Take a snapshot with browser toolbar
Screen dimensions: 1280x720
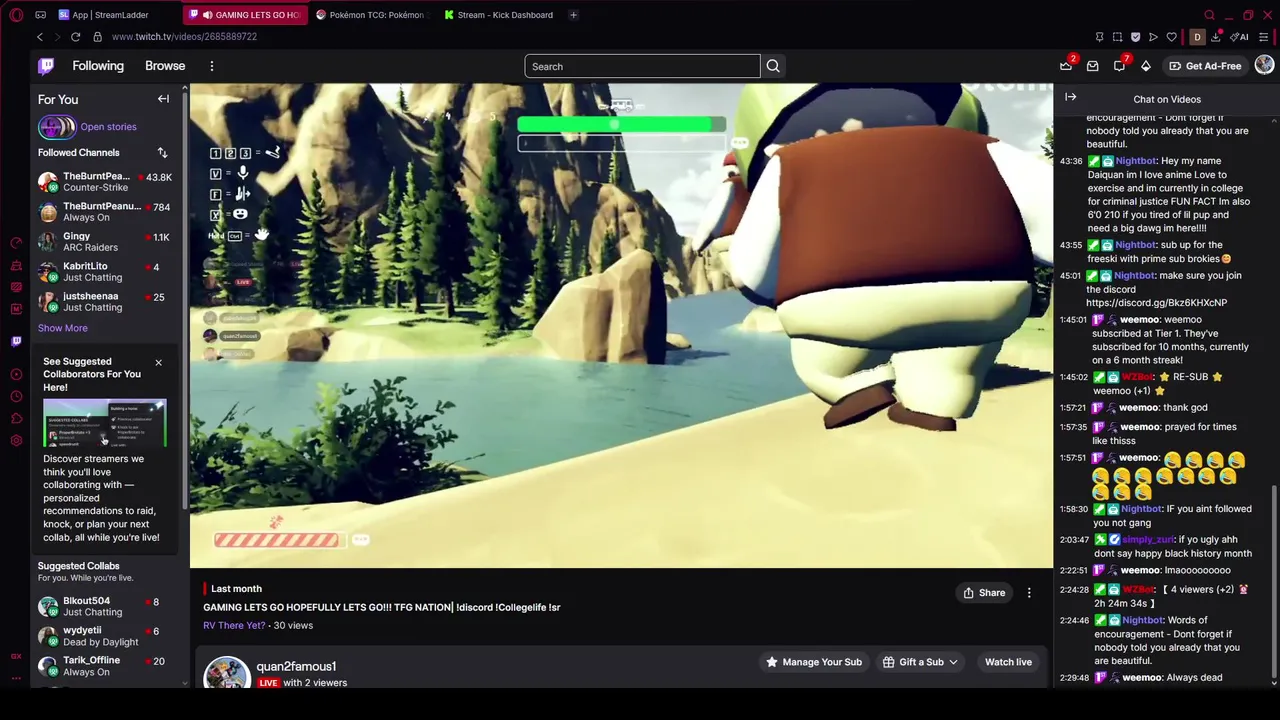click(x=1117, y=37)
